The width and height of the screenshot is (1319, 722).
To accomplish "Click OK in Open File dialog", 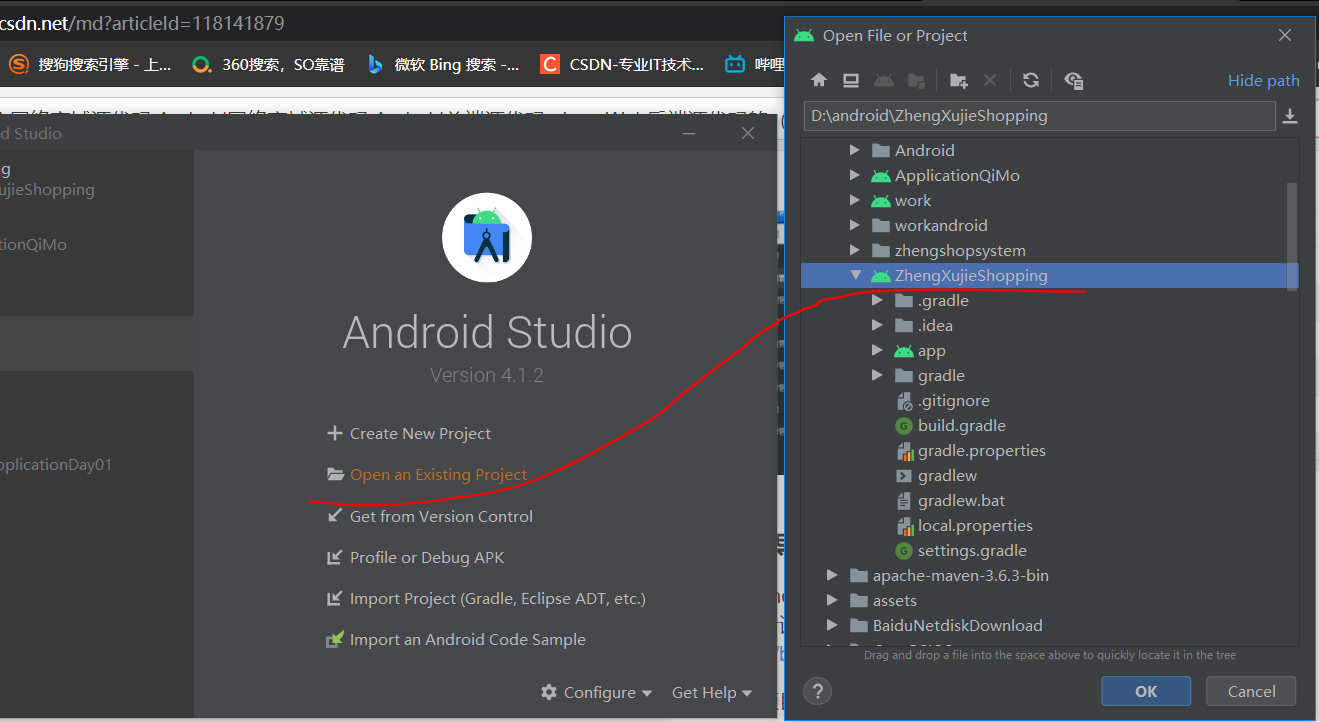I will 1146,691.
